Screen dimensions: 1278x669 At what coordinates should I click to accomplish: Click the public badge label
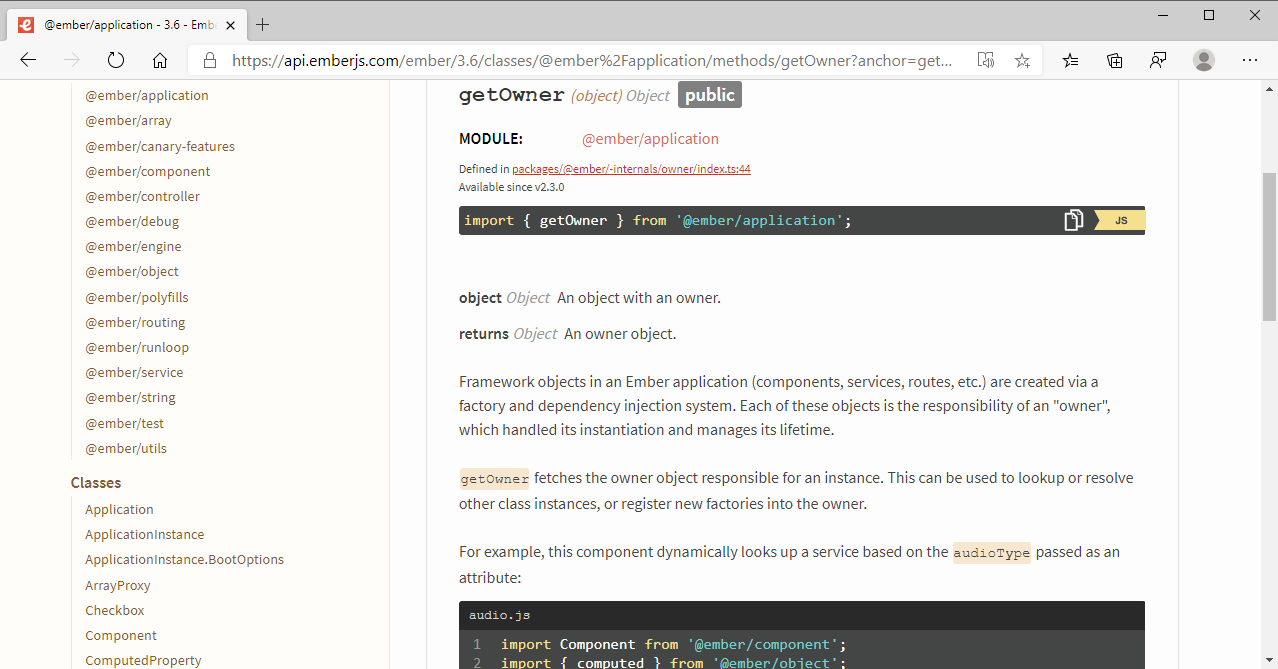pyautogui.click(x=710, y=95)
